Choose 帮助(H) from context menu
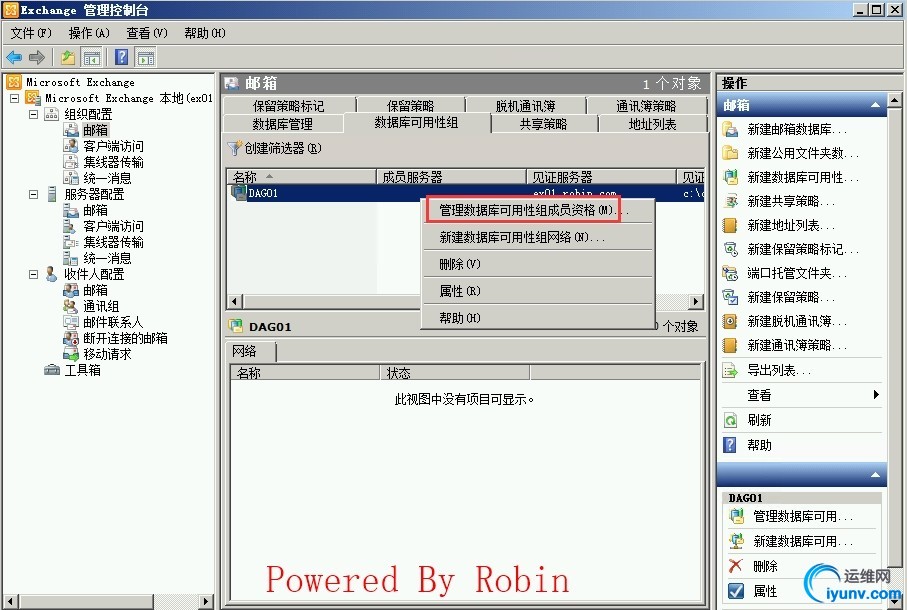Screen dimensions: 907x610 click(539, 317)
